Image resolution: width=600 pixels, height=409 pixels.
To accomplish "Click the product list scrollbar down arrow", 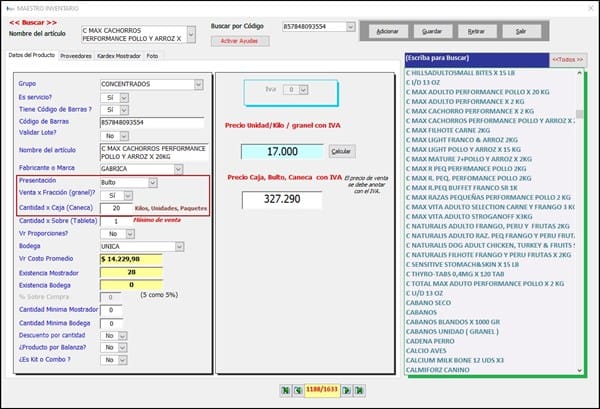I will [x=579, y=370].
